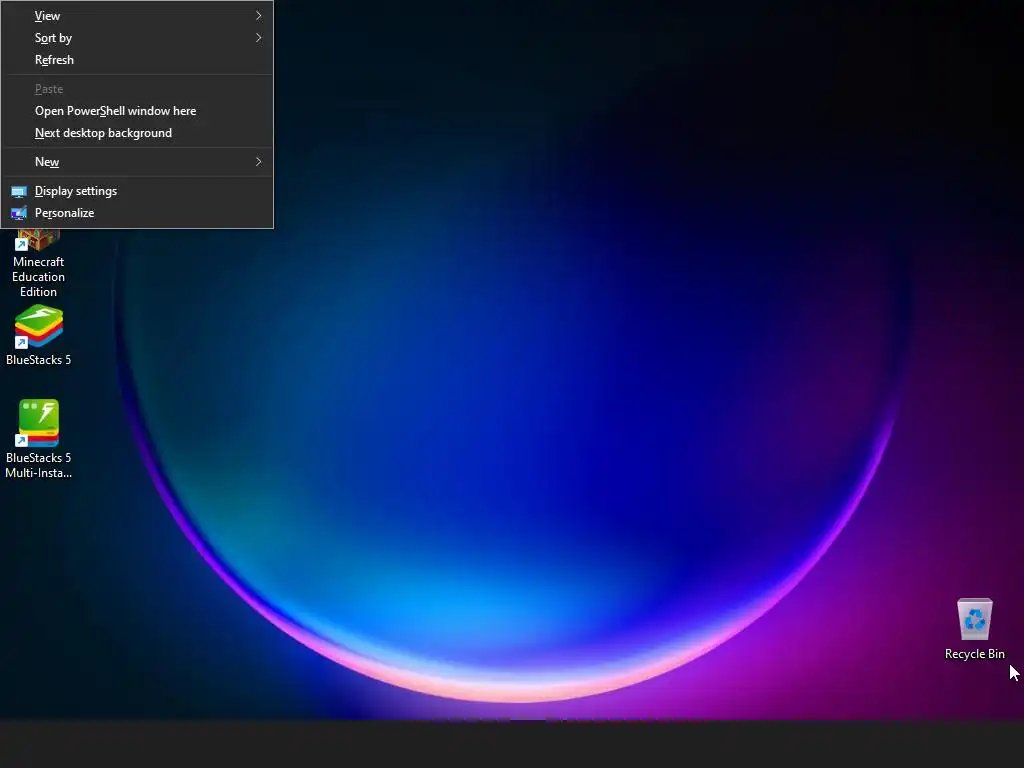This screenshot has width=1024, height=768.
Task: Click the Personalize icon in the menu
Action: click(x=19, y=214)
